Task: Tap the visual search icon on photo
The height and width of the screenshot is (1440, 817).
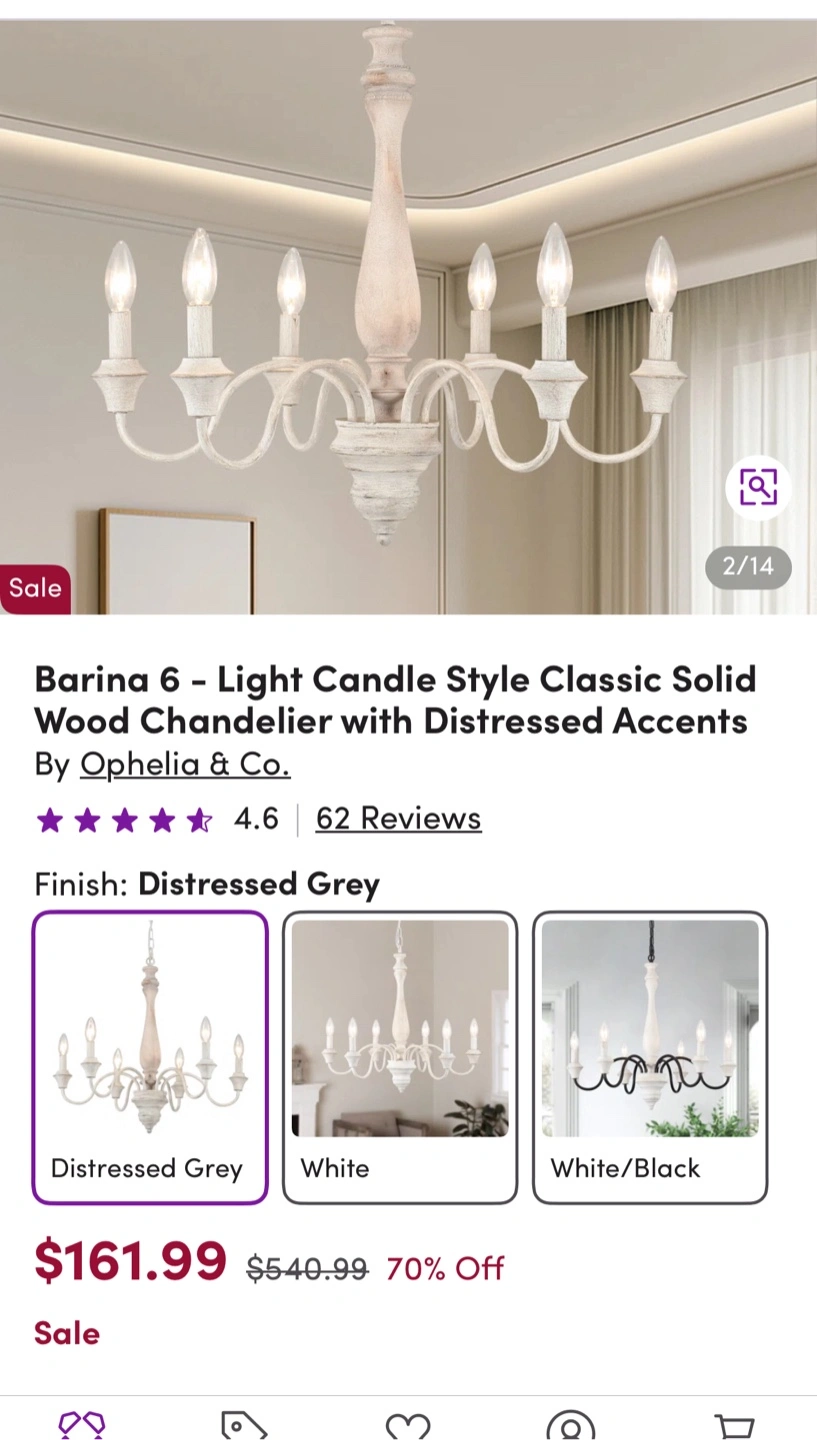Action: tap(758, 487)
